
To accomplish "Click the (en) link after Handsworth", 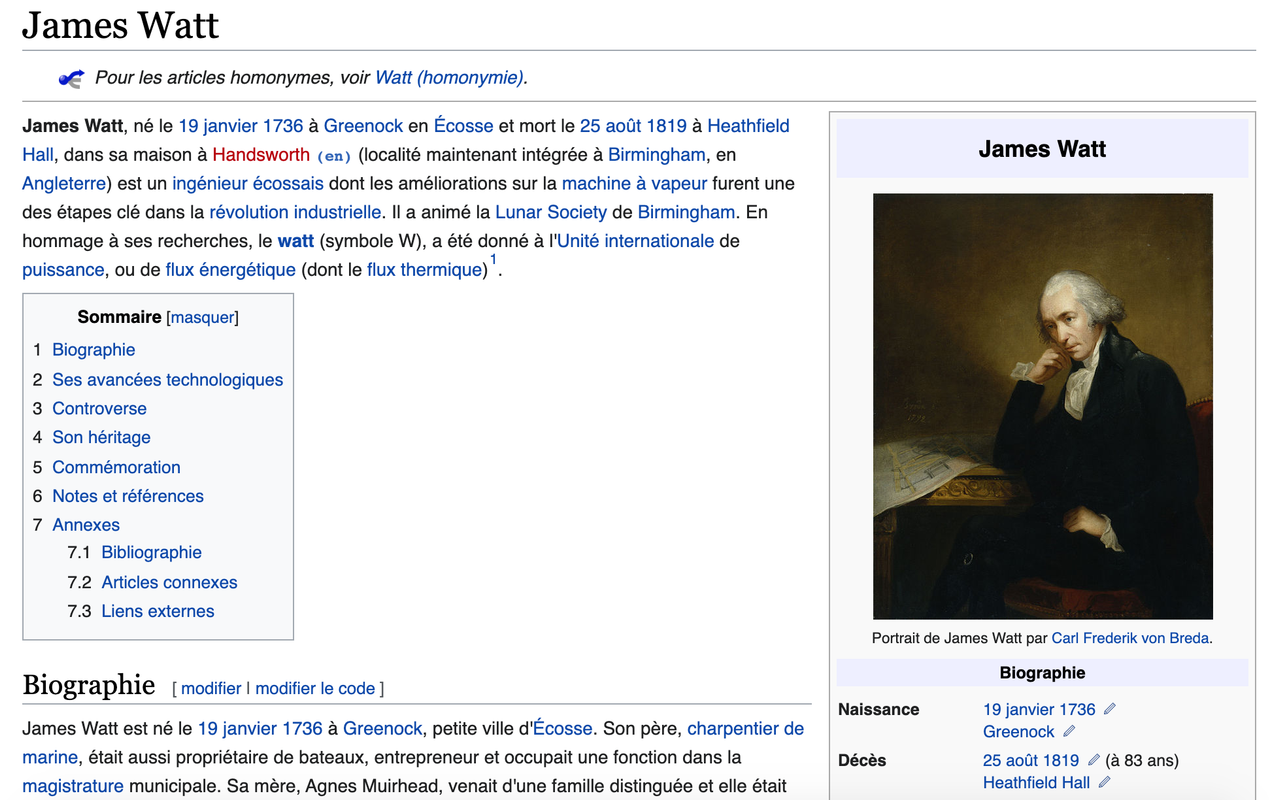I will coord(334,156).
